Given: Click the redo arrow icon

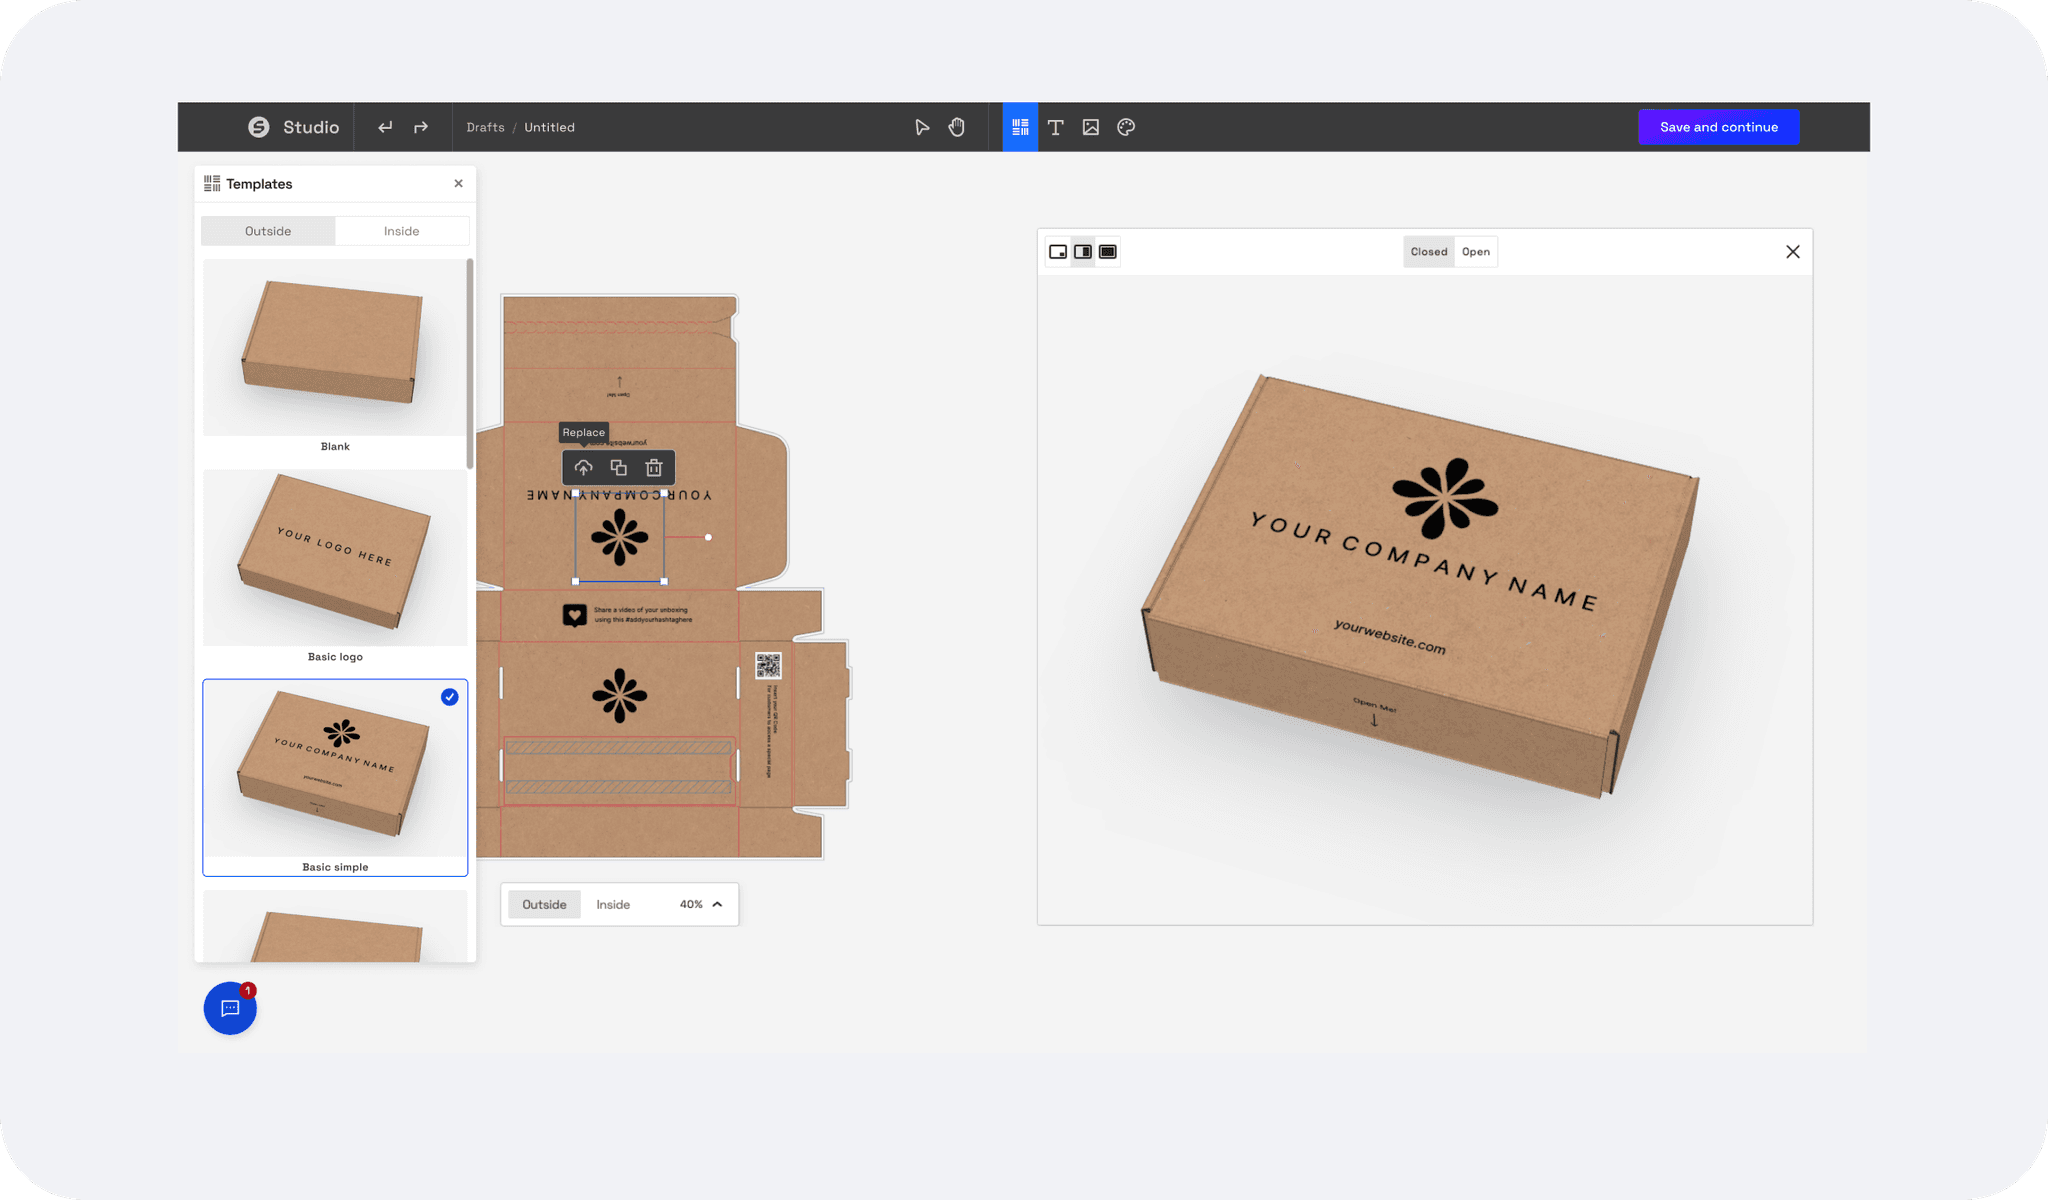Looking at the screenshot, I should [421, 127].
